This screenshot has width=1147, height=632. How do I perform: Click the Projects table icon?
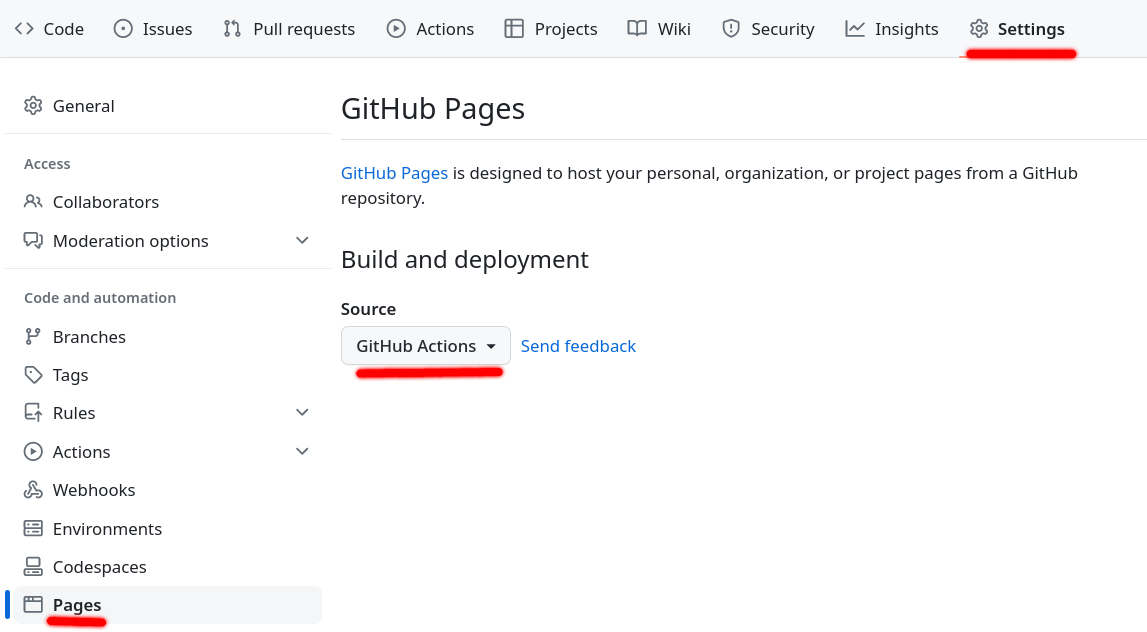514,29
